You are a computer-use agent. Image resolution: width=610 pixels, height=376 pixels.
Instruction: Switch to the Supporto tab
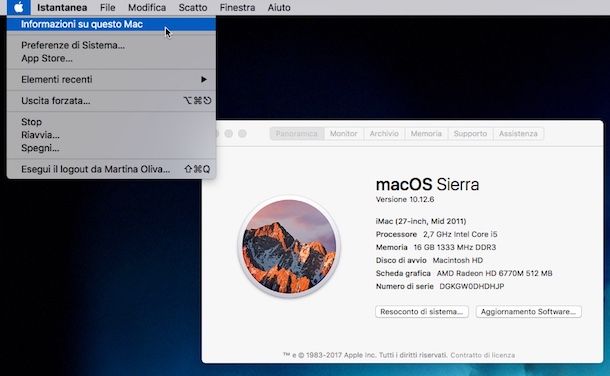470,133
